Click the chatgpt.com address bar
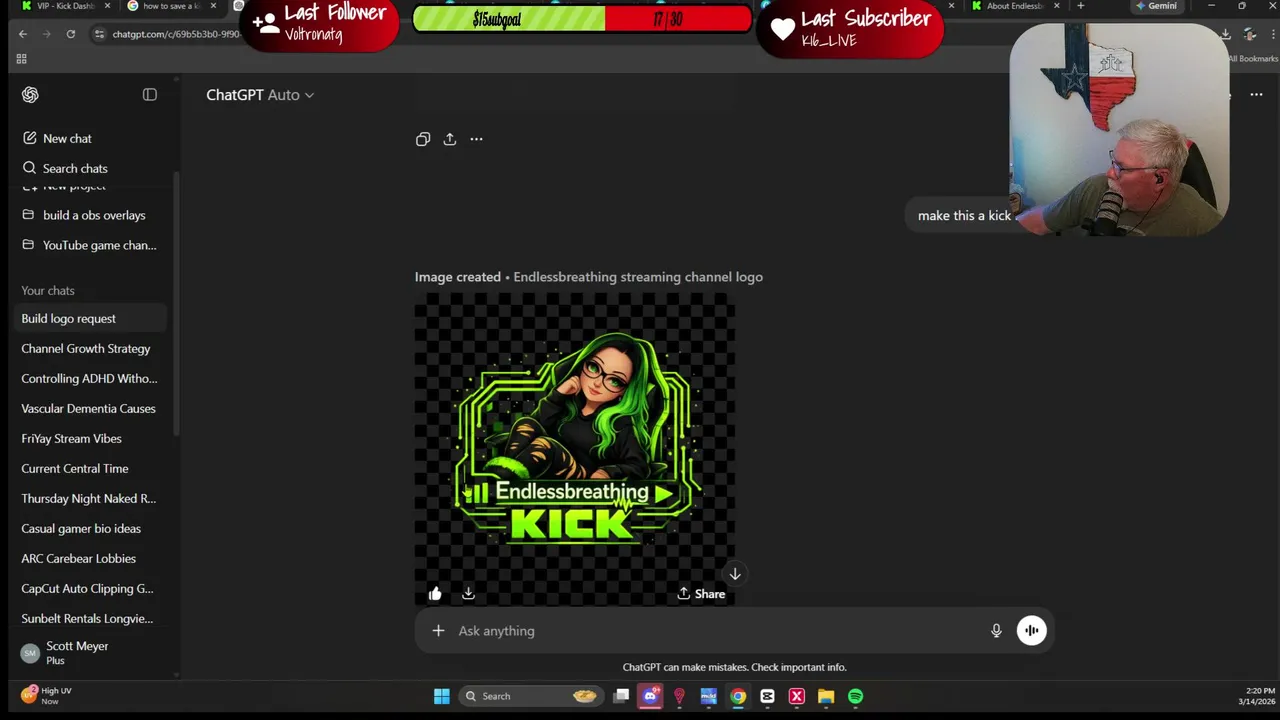The width and height of the screenshot is (1280, 720). [175, 34]
